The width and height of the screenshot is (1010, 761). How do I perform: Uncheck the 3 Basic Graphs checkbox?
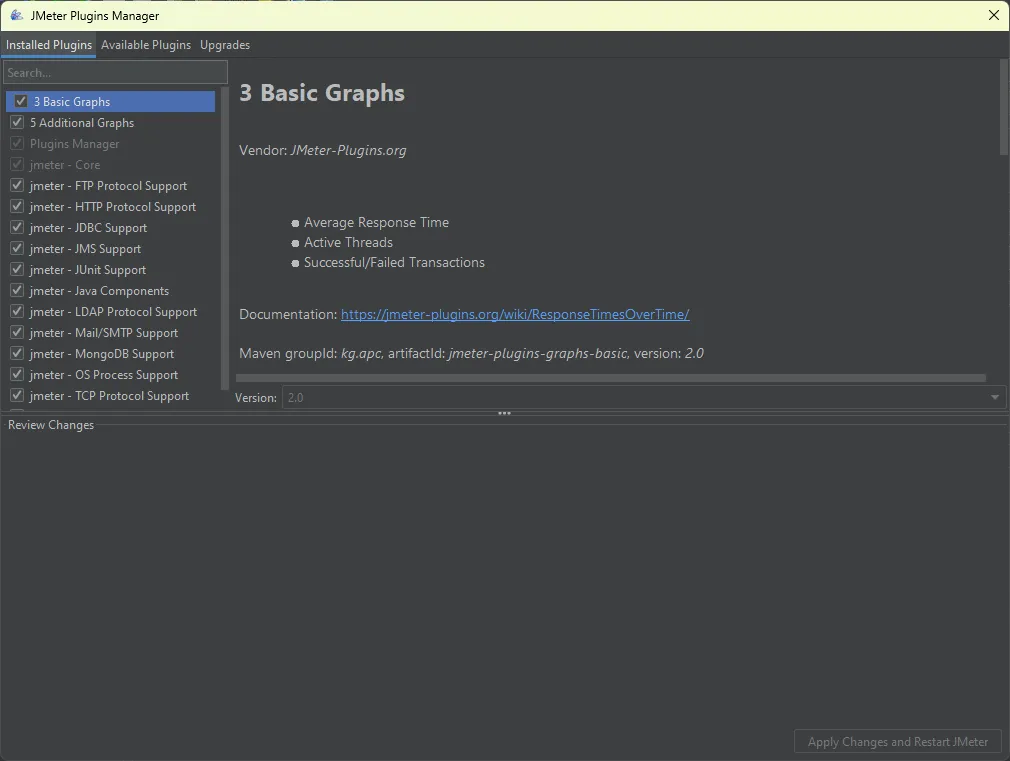point(21,101)
